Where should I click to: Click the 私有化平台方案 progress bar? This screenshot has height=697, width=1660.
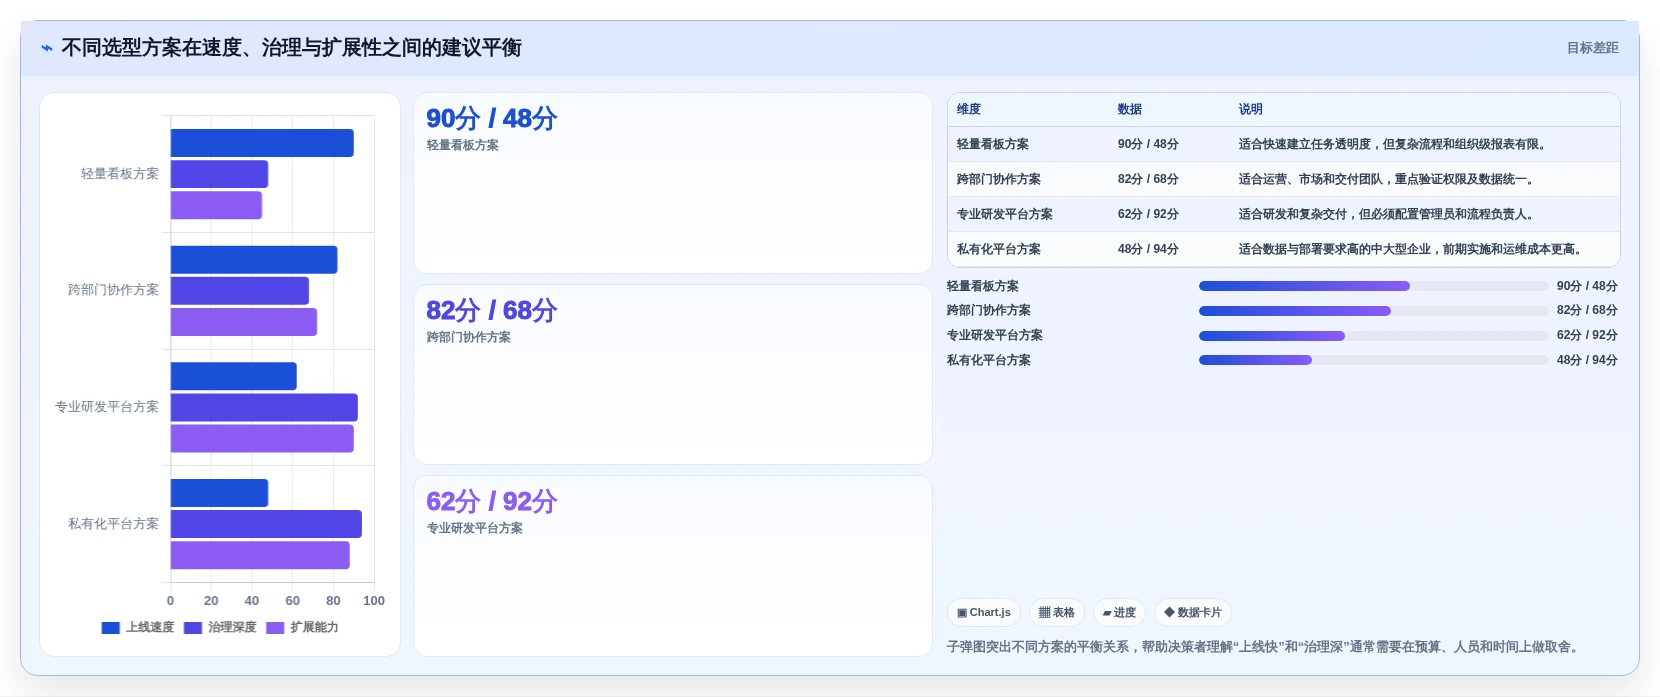pyautogui.click(x=1373, y=360)
